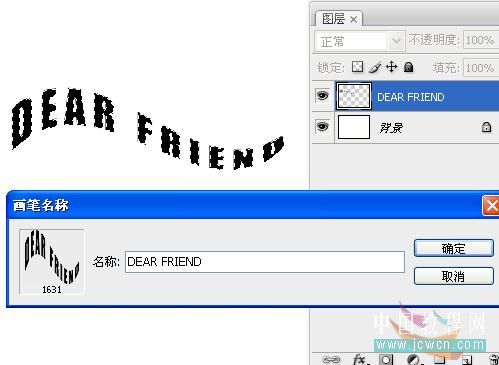Hide the DEAR FRIEND layer
The width and height of the screenshot is (499, 365).
click(322, 96)
